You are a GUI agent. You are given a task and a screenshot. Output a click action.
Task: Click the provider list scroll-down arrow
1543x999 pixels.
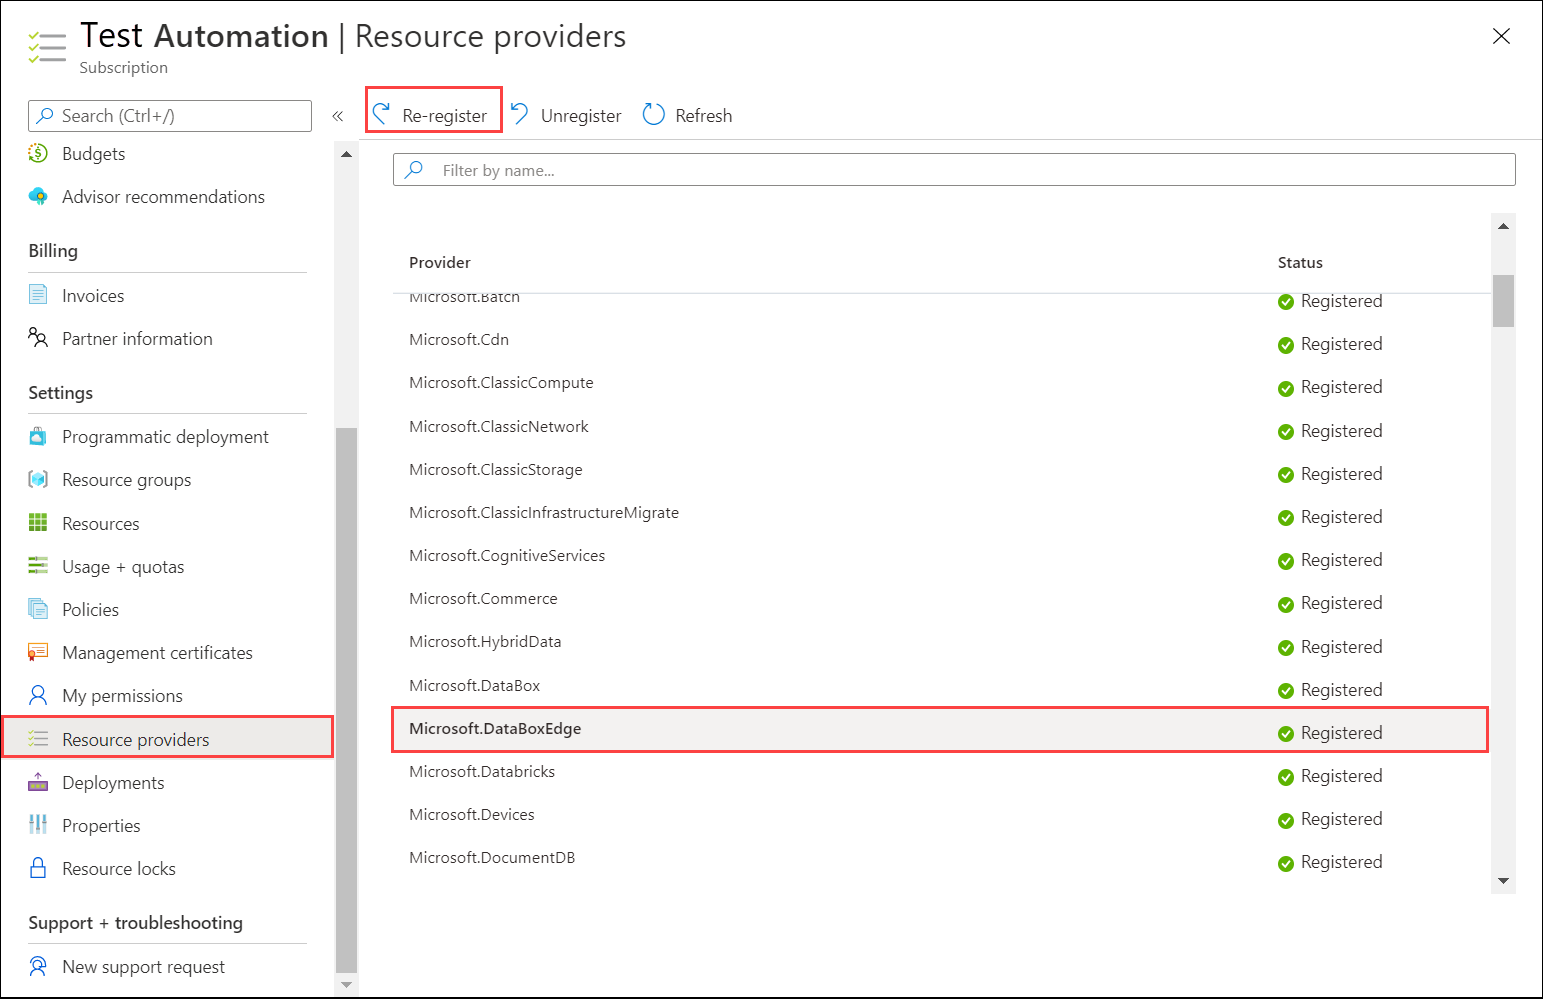click(x=1504, y=880)
